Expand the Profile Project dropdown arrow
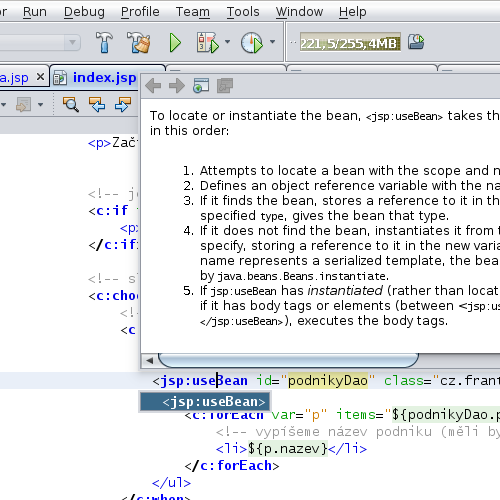Screen dimensions: 500x500 [272, 42]
